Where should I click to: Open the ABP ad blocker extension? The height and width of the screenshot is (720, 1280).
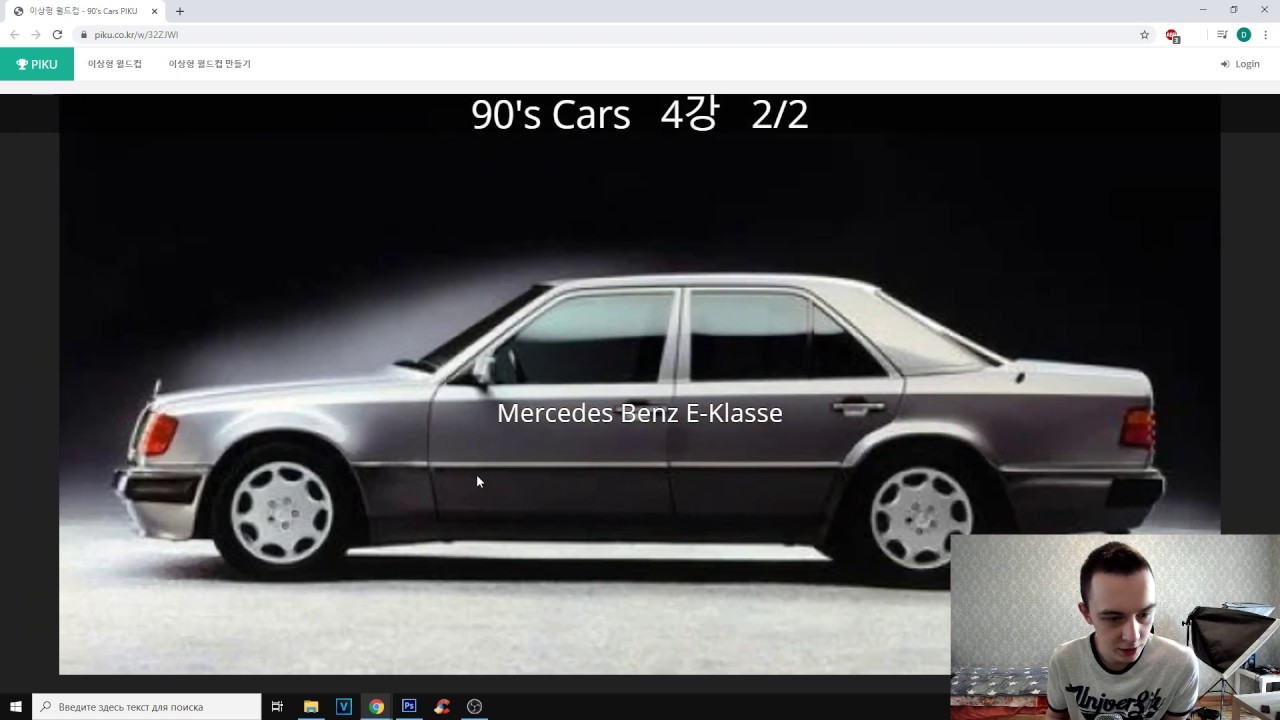click(x=1172, y=35)
